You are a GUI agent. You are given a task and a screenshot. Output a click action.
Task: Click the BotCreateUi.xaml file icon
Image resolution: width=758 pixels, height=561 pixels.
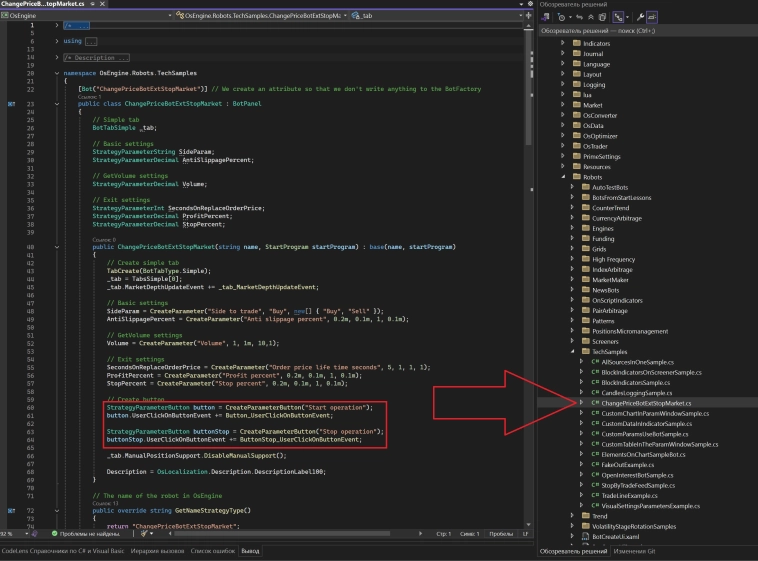tap(583, 537)
